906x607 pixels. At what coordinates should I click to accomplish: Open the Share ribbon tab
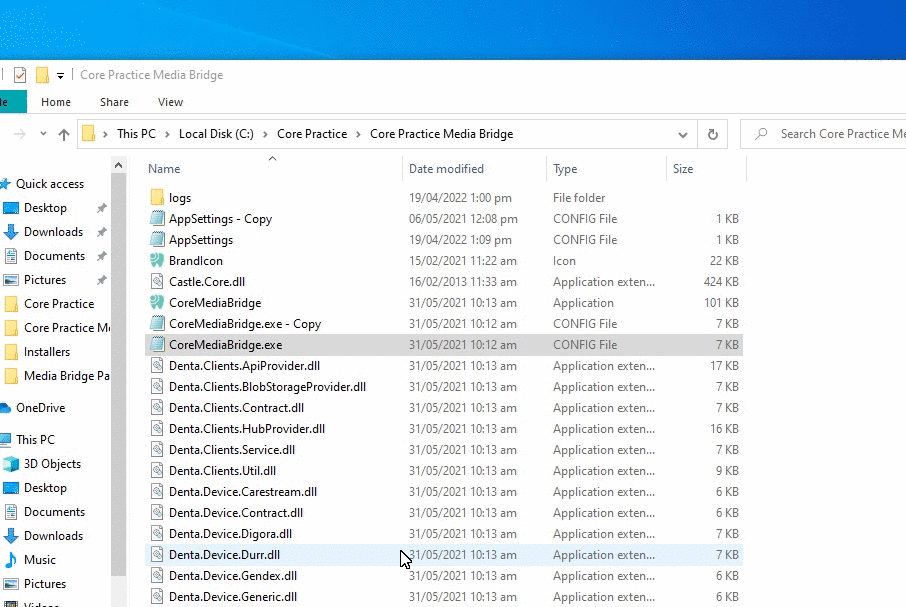coord(114,102)
